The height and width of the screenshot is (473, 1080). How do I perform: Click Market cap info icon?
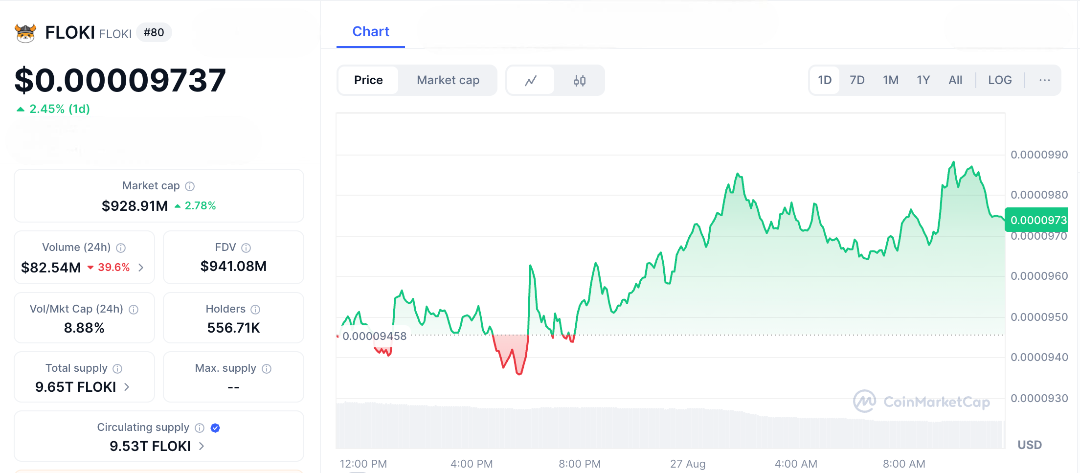[x=190, y=186]
